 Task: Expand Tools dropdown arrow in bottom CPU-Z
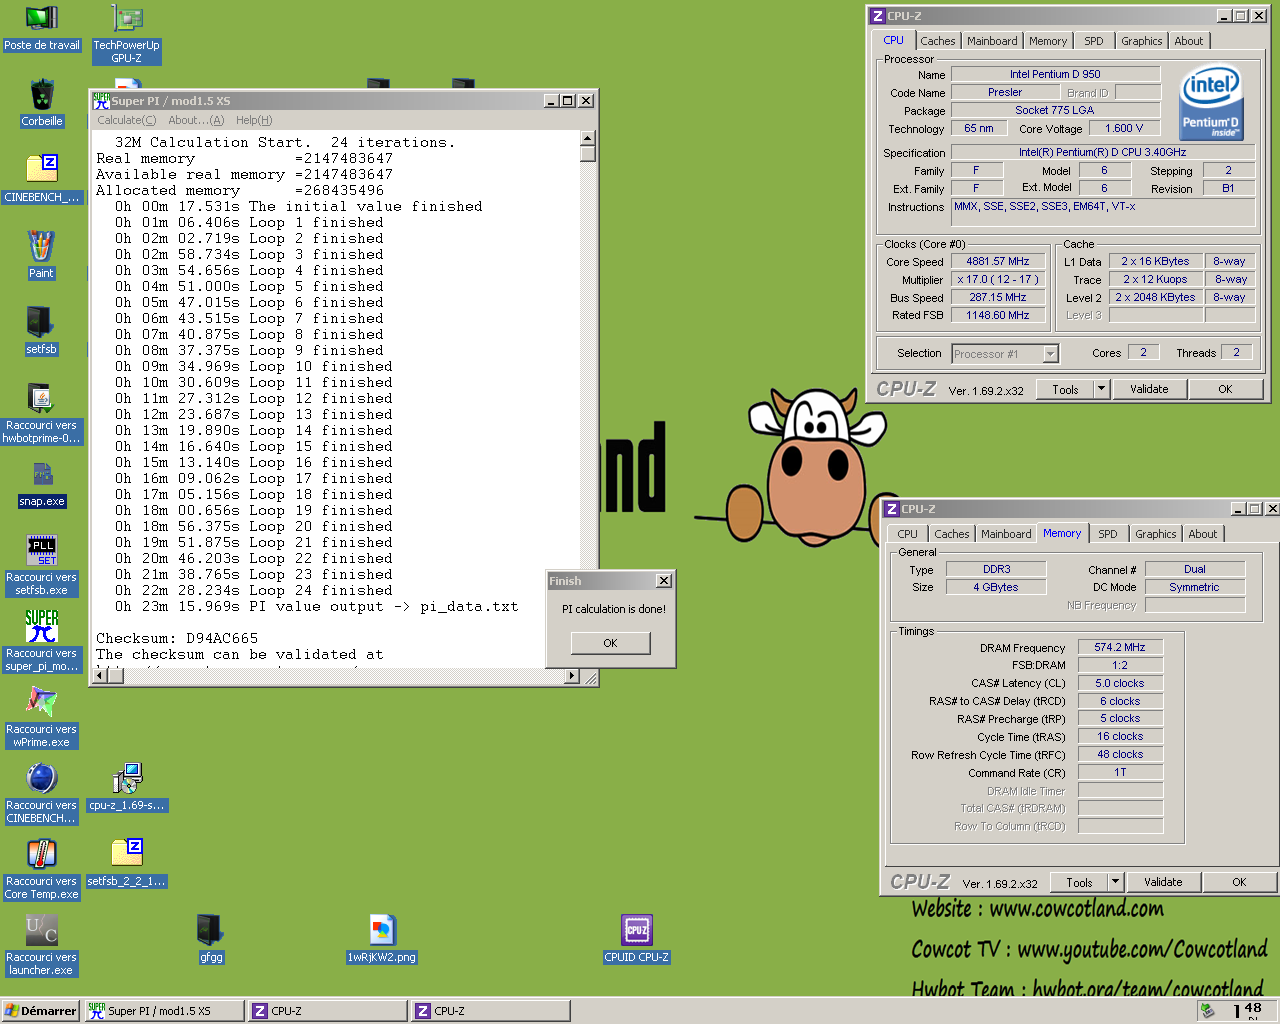point(1116,882)
